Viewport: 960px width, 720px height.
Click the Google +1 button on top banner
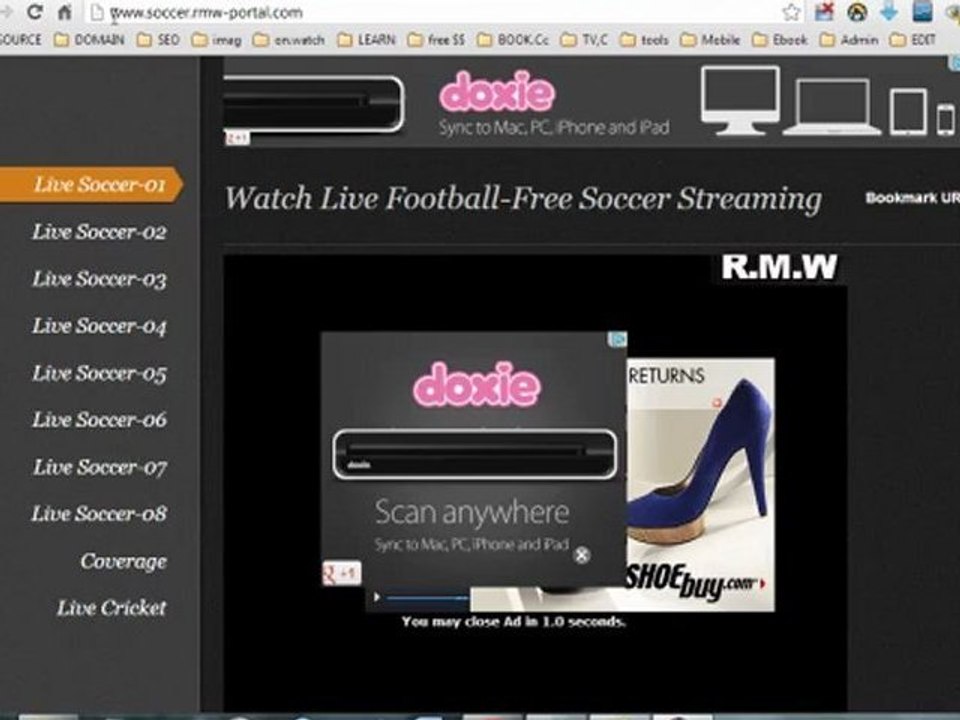click(x=237, y=138)
